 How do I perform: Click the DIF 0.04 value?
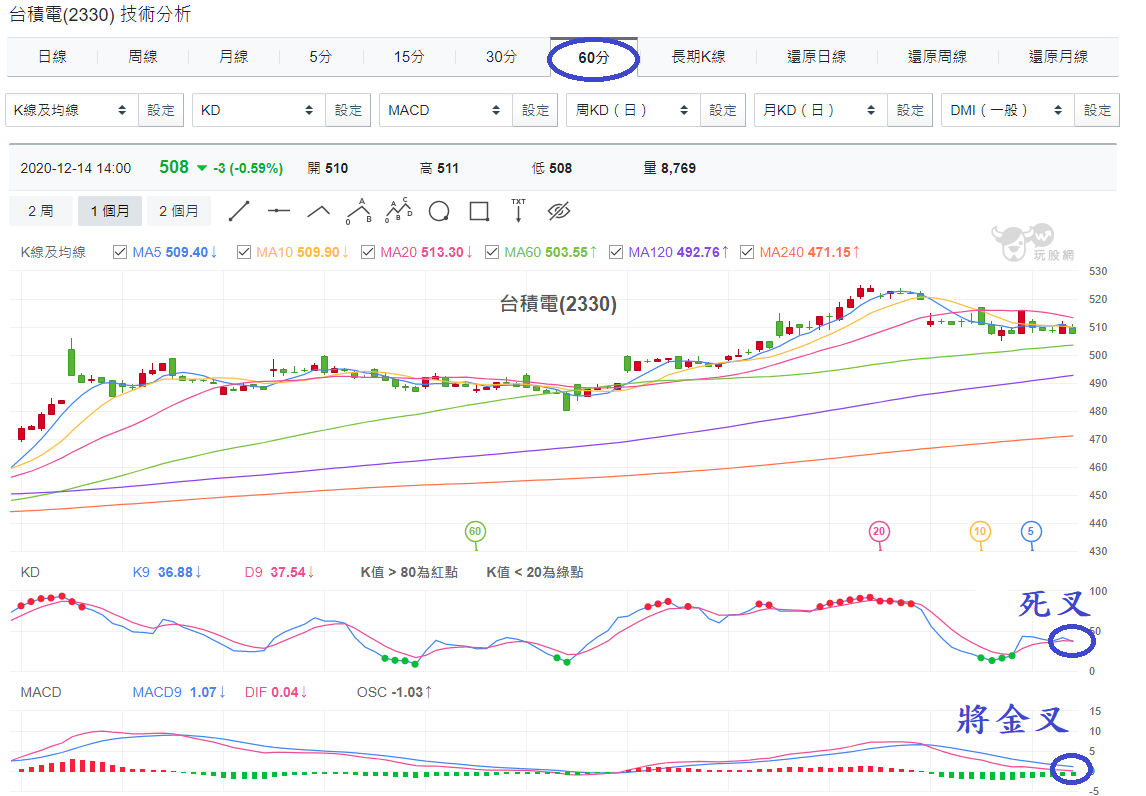tap(276, 692)
